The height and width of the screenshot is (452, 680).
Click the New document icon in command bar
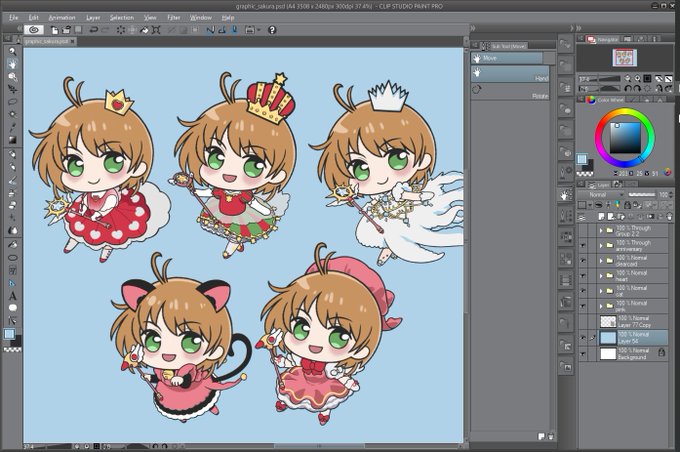(55, 30)
